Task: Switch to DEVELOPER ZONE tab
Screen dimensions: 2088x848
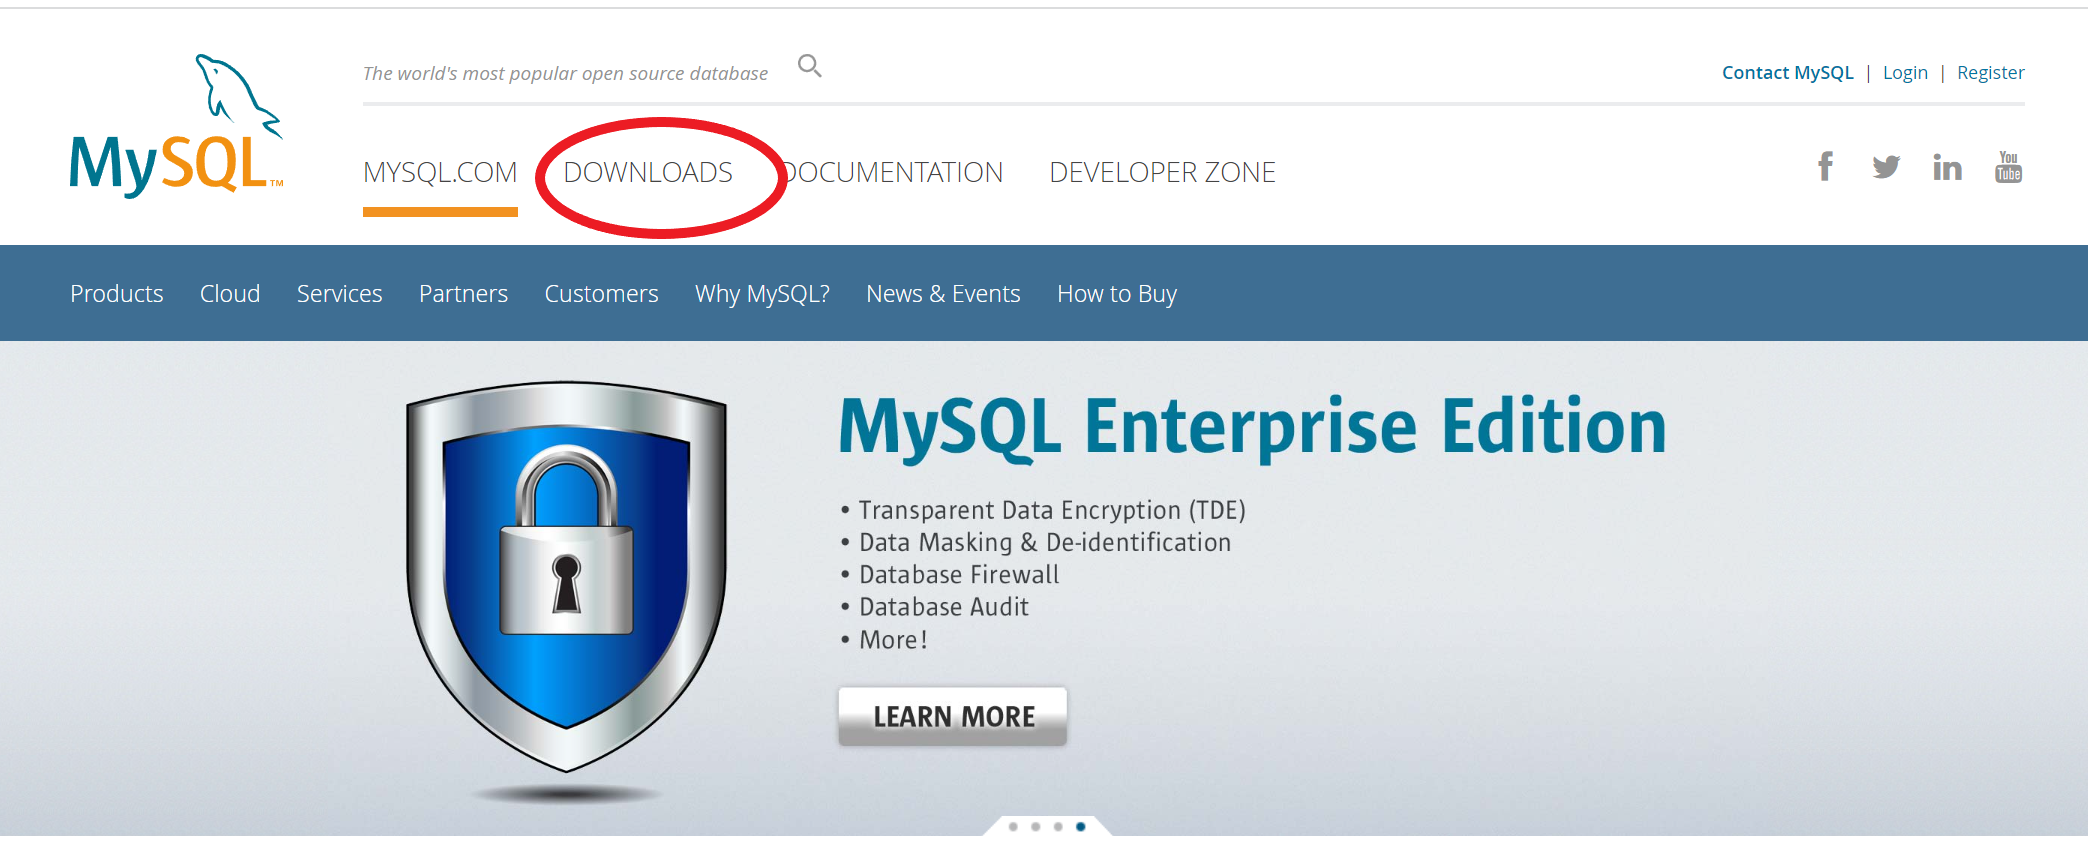Action: pos(1162,172)
